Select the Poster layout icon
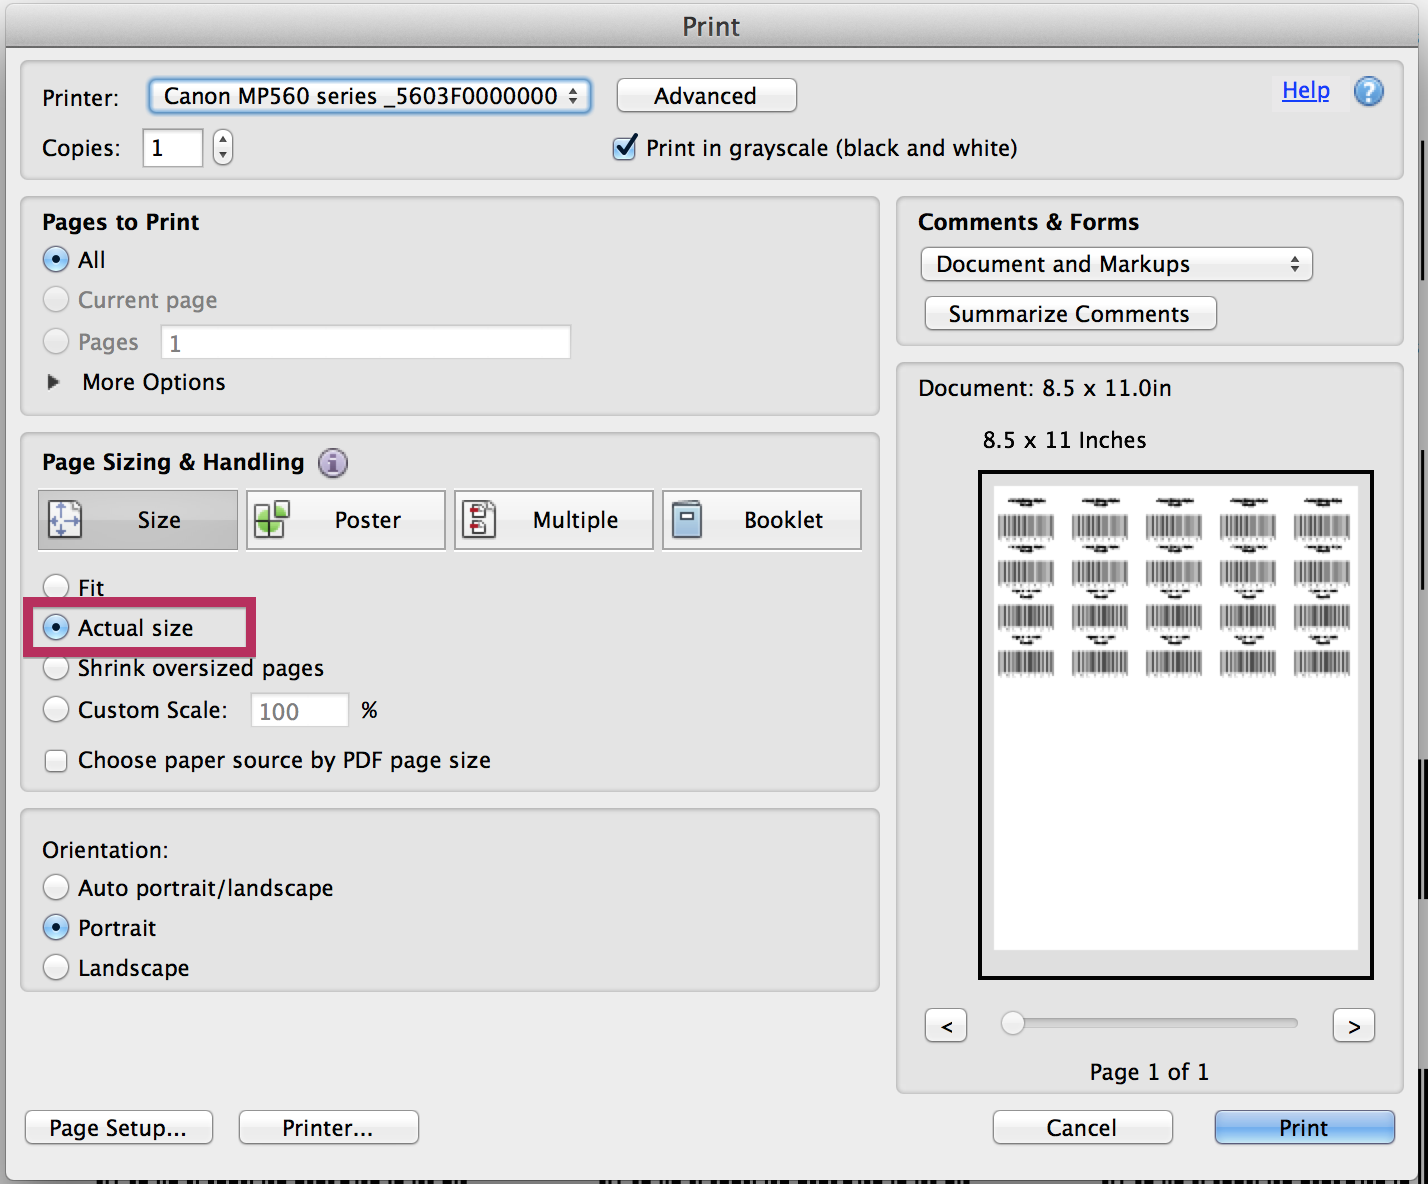The image size is (1428, 1184). (x=271, y=519)
